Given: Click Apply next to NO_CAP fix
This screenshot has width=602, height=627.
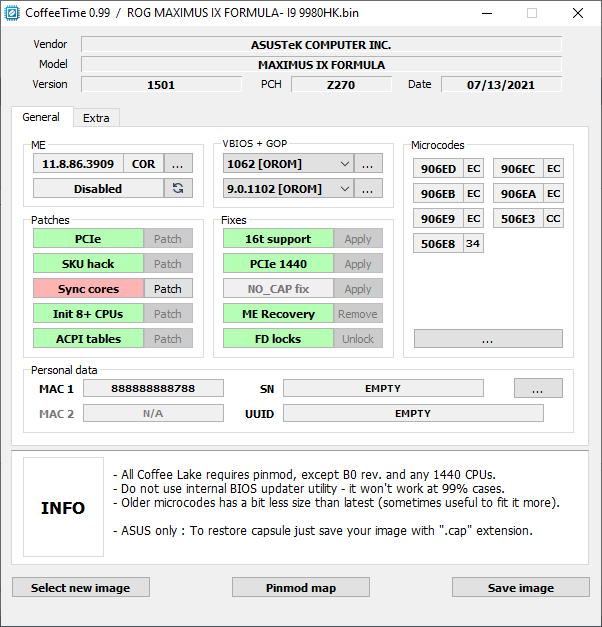Looking at the screenshot, I should tap(358, 289).
